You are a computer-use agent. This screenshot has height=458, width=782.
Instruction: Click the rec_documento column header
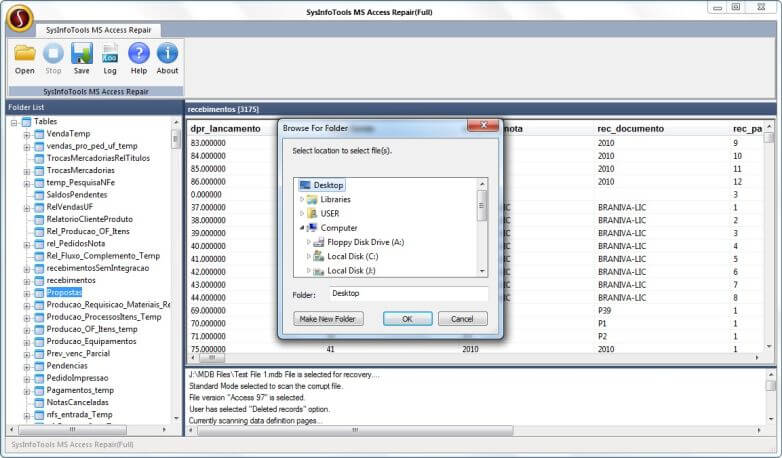(625, 128)
